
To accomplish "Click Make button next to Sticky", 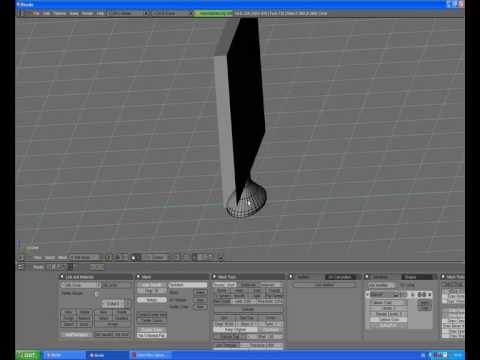I will (x=200, y=292).
